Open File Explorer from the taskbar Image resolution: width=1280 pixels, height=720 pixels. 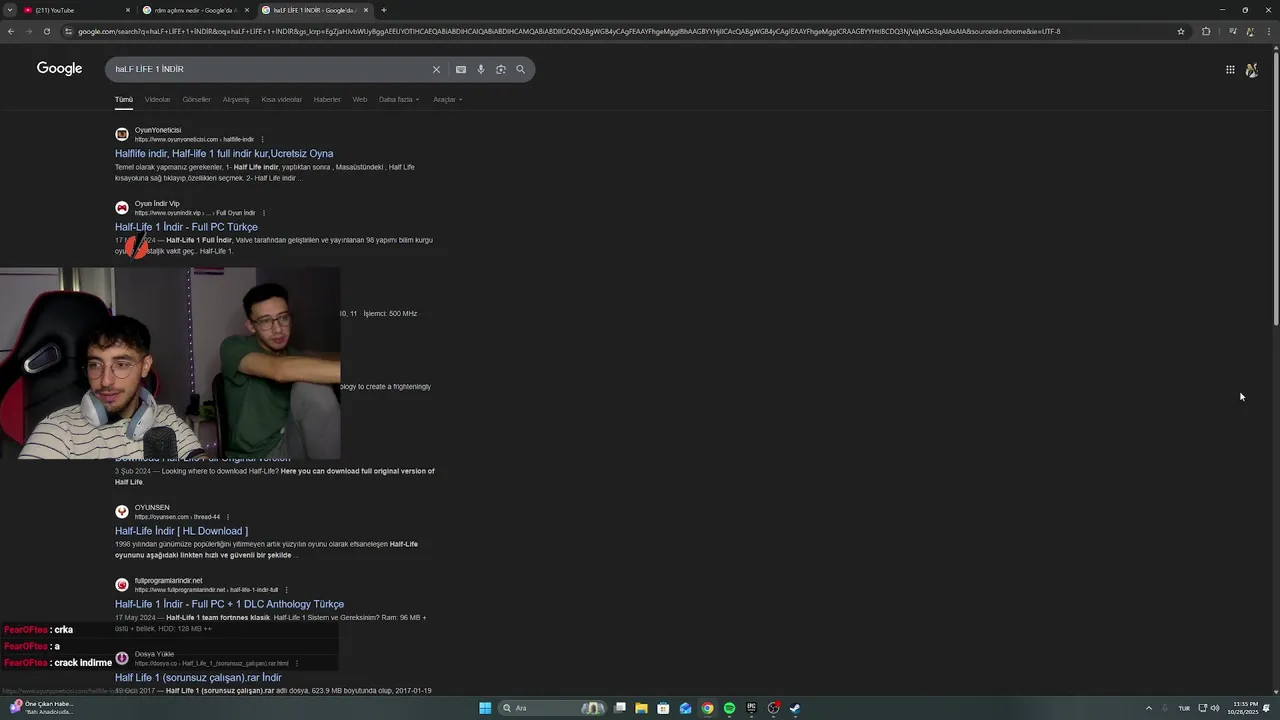[x=641, y=708]
